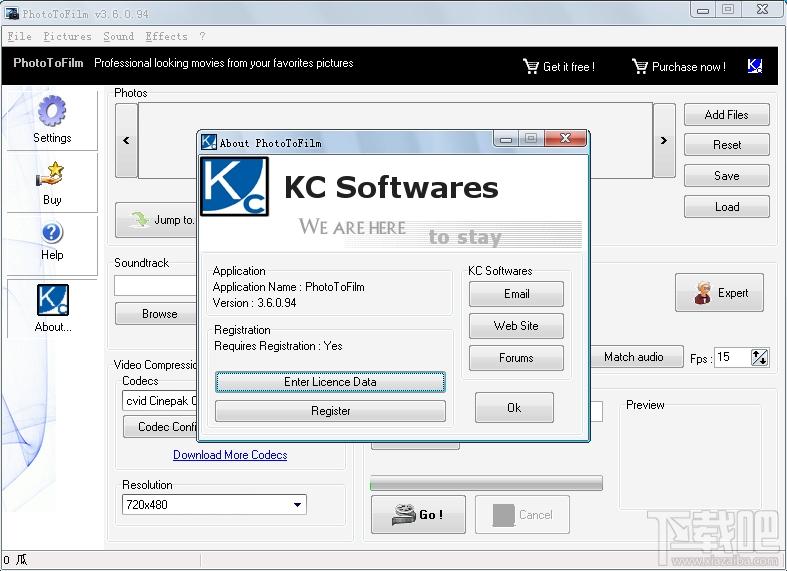Start rendering with the Go! button
This screenshot has width=787, height=571.
point(417,515)
